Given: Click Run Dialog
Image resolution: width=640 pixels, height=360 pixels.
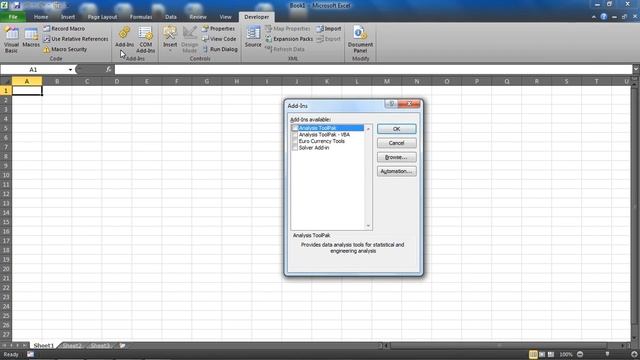Looking at the screenshot, I should click(220, 49).
